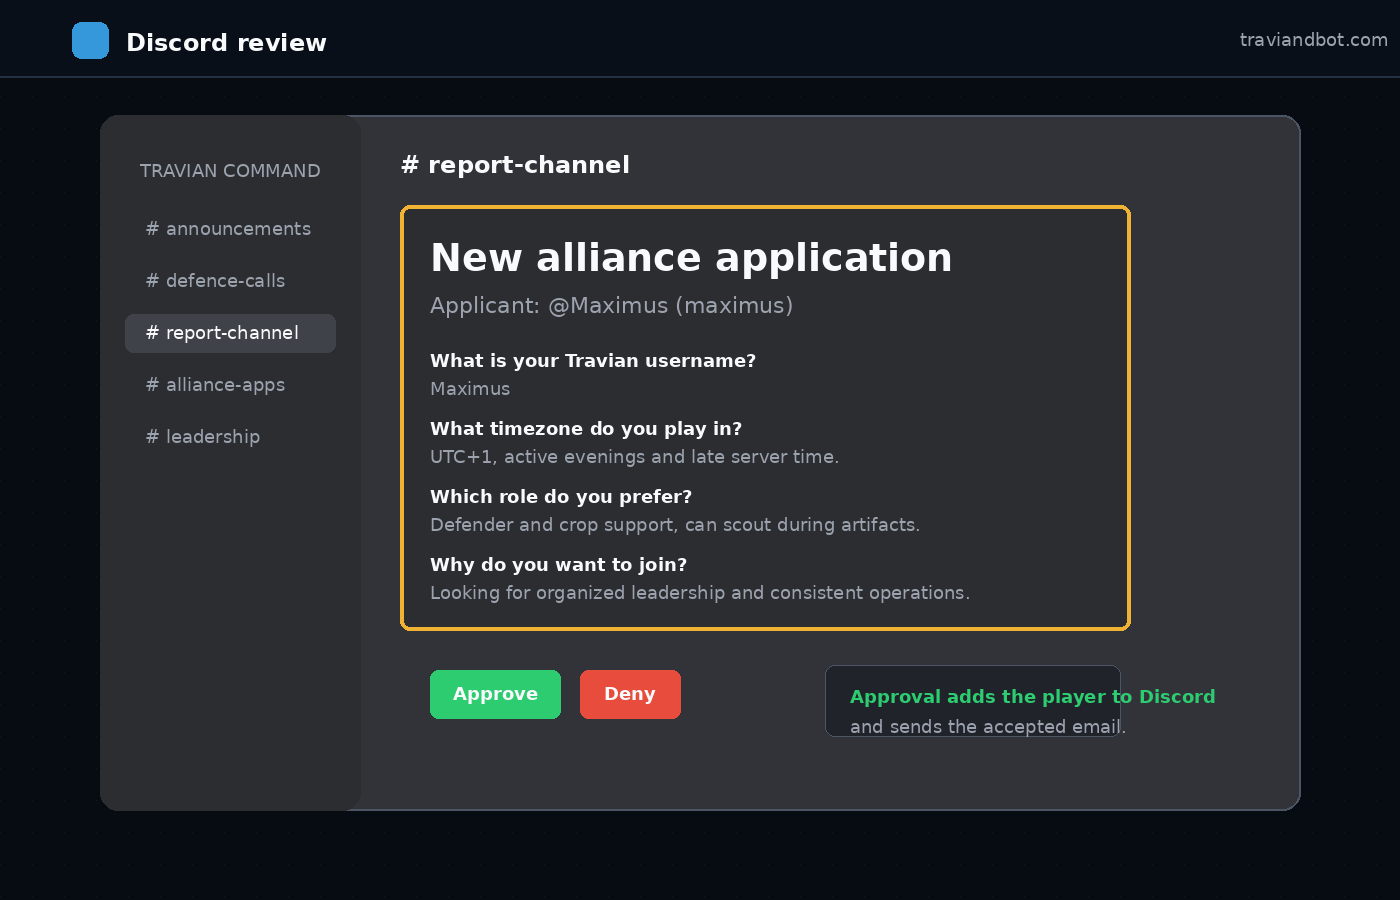Click the answer 'Defender and crop support'
Viewport: 1400px width, 900px height.
(675, 525)
